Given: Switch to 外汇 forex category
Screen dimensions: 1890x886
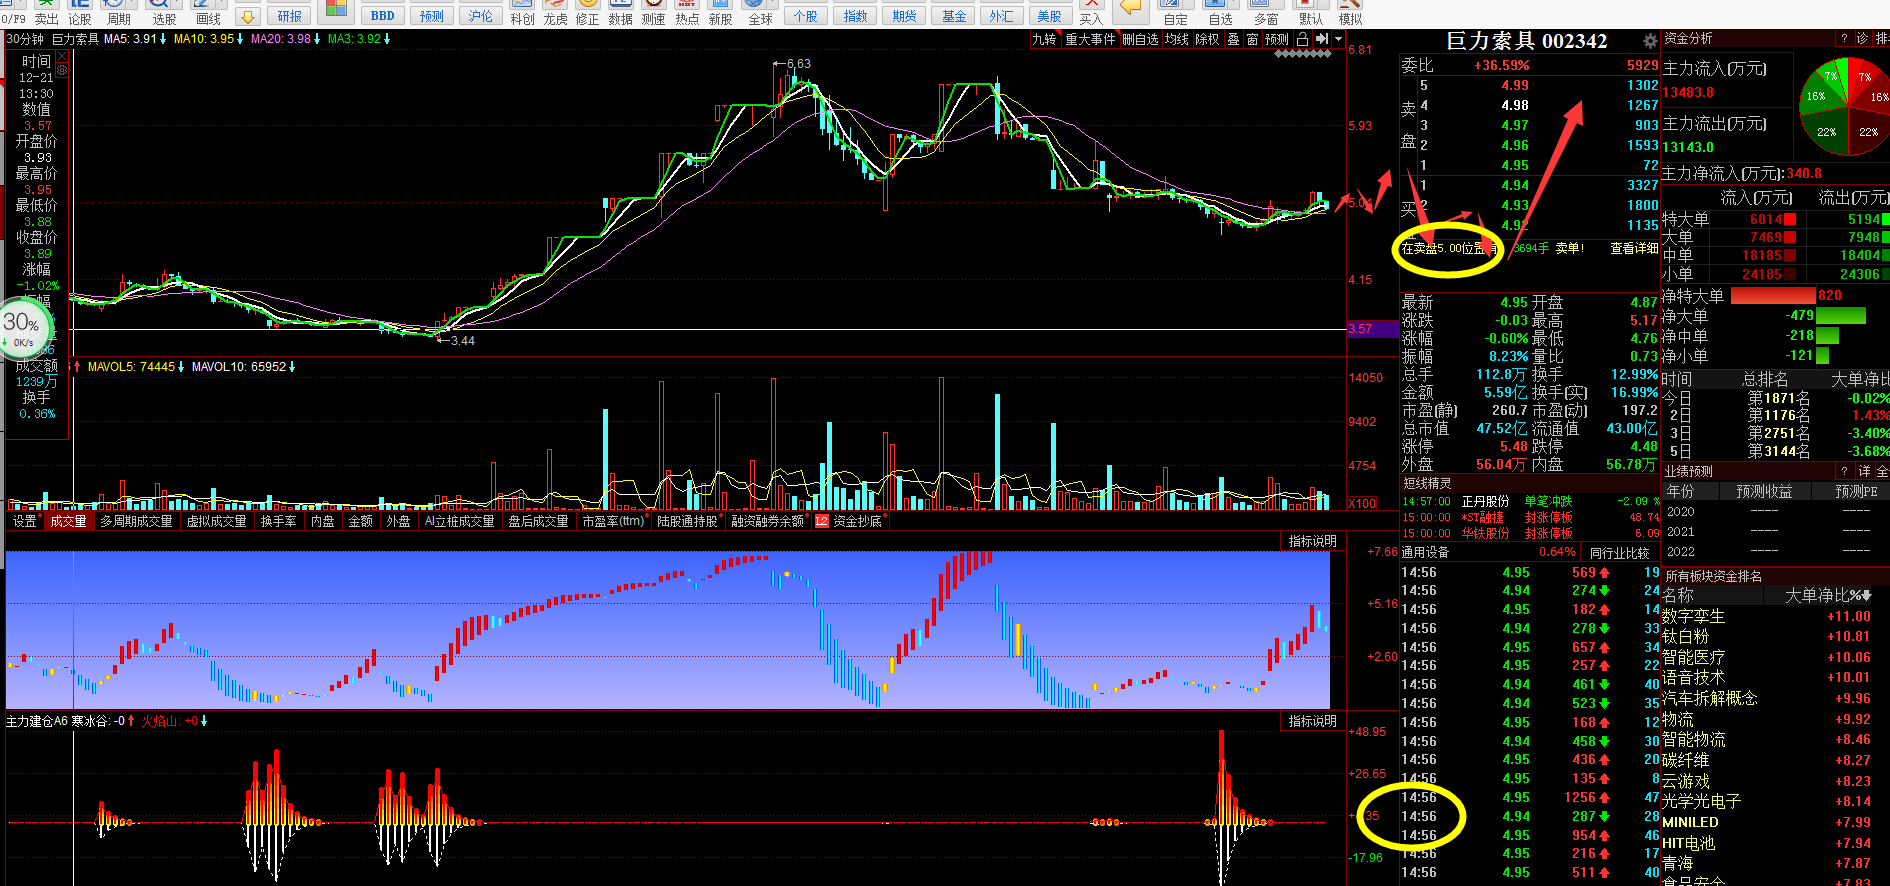Looking at the screenshot, I should point(1000,16).
